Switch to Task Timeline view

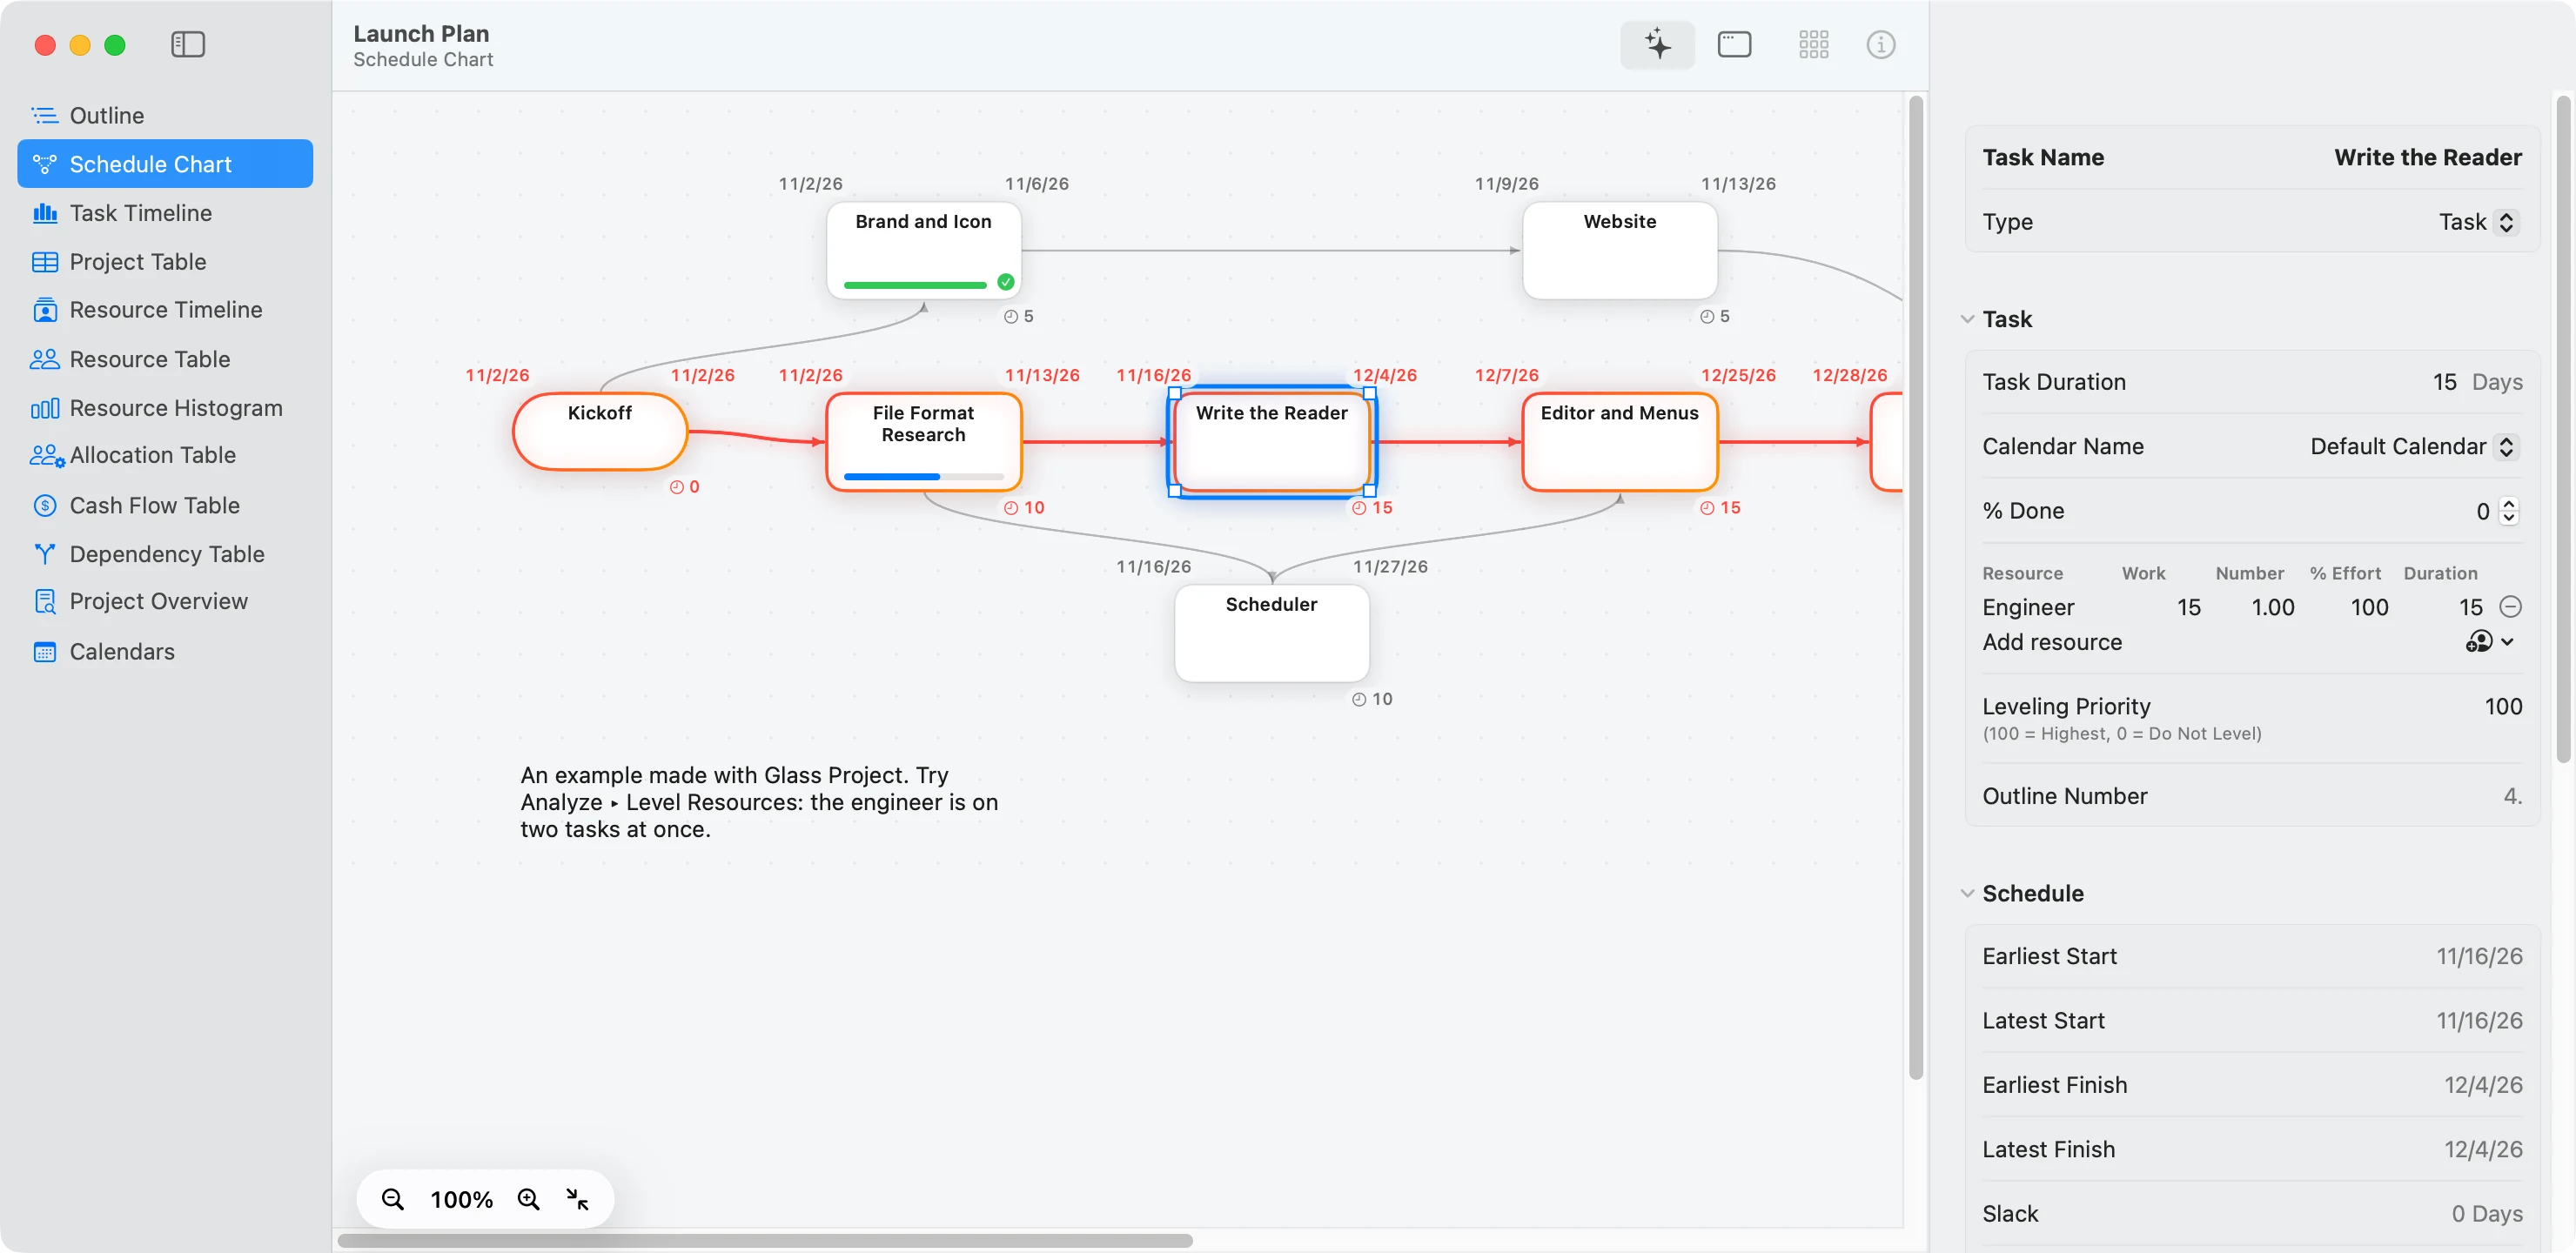tap(165, 213)
